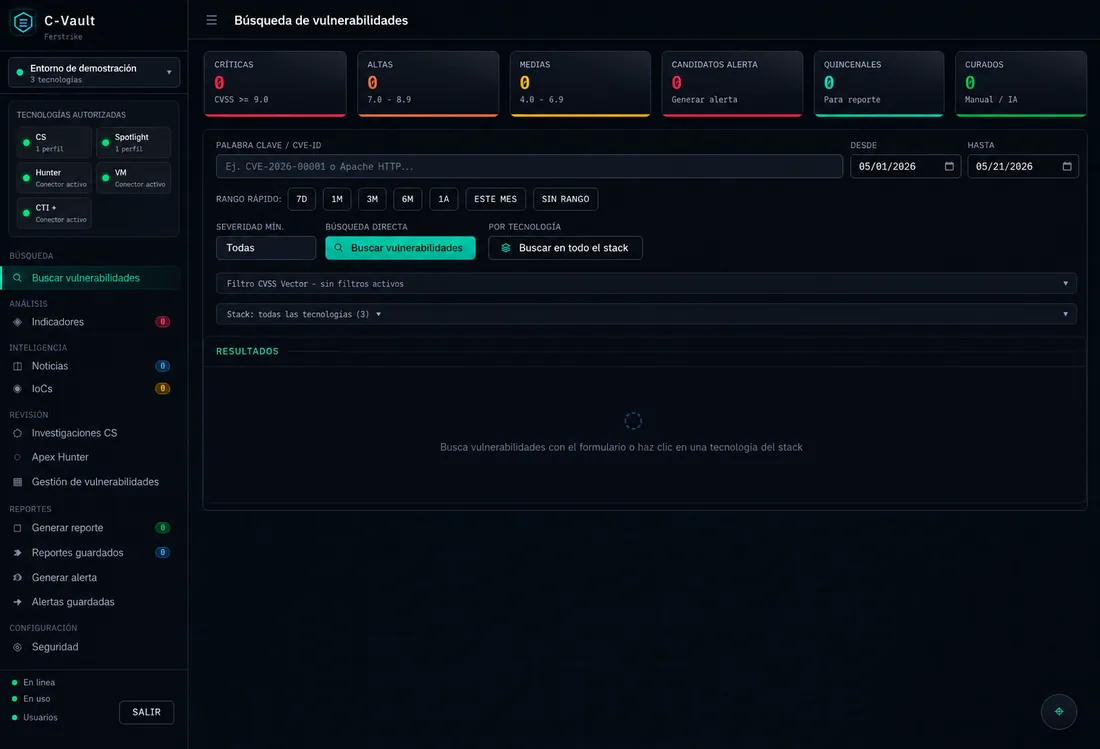This screenshot has height=749, width=1100.
Task: Open the Severidad mín. Todas dropdown
Action: pos(266,248)
